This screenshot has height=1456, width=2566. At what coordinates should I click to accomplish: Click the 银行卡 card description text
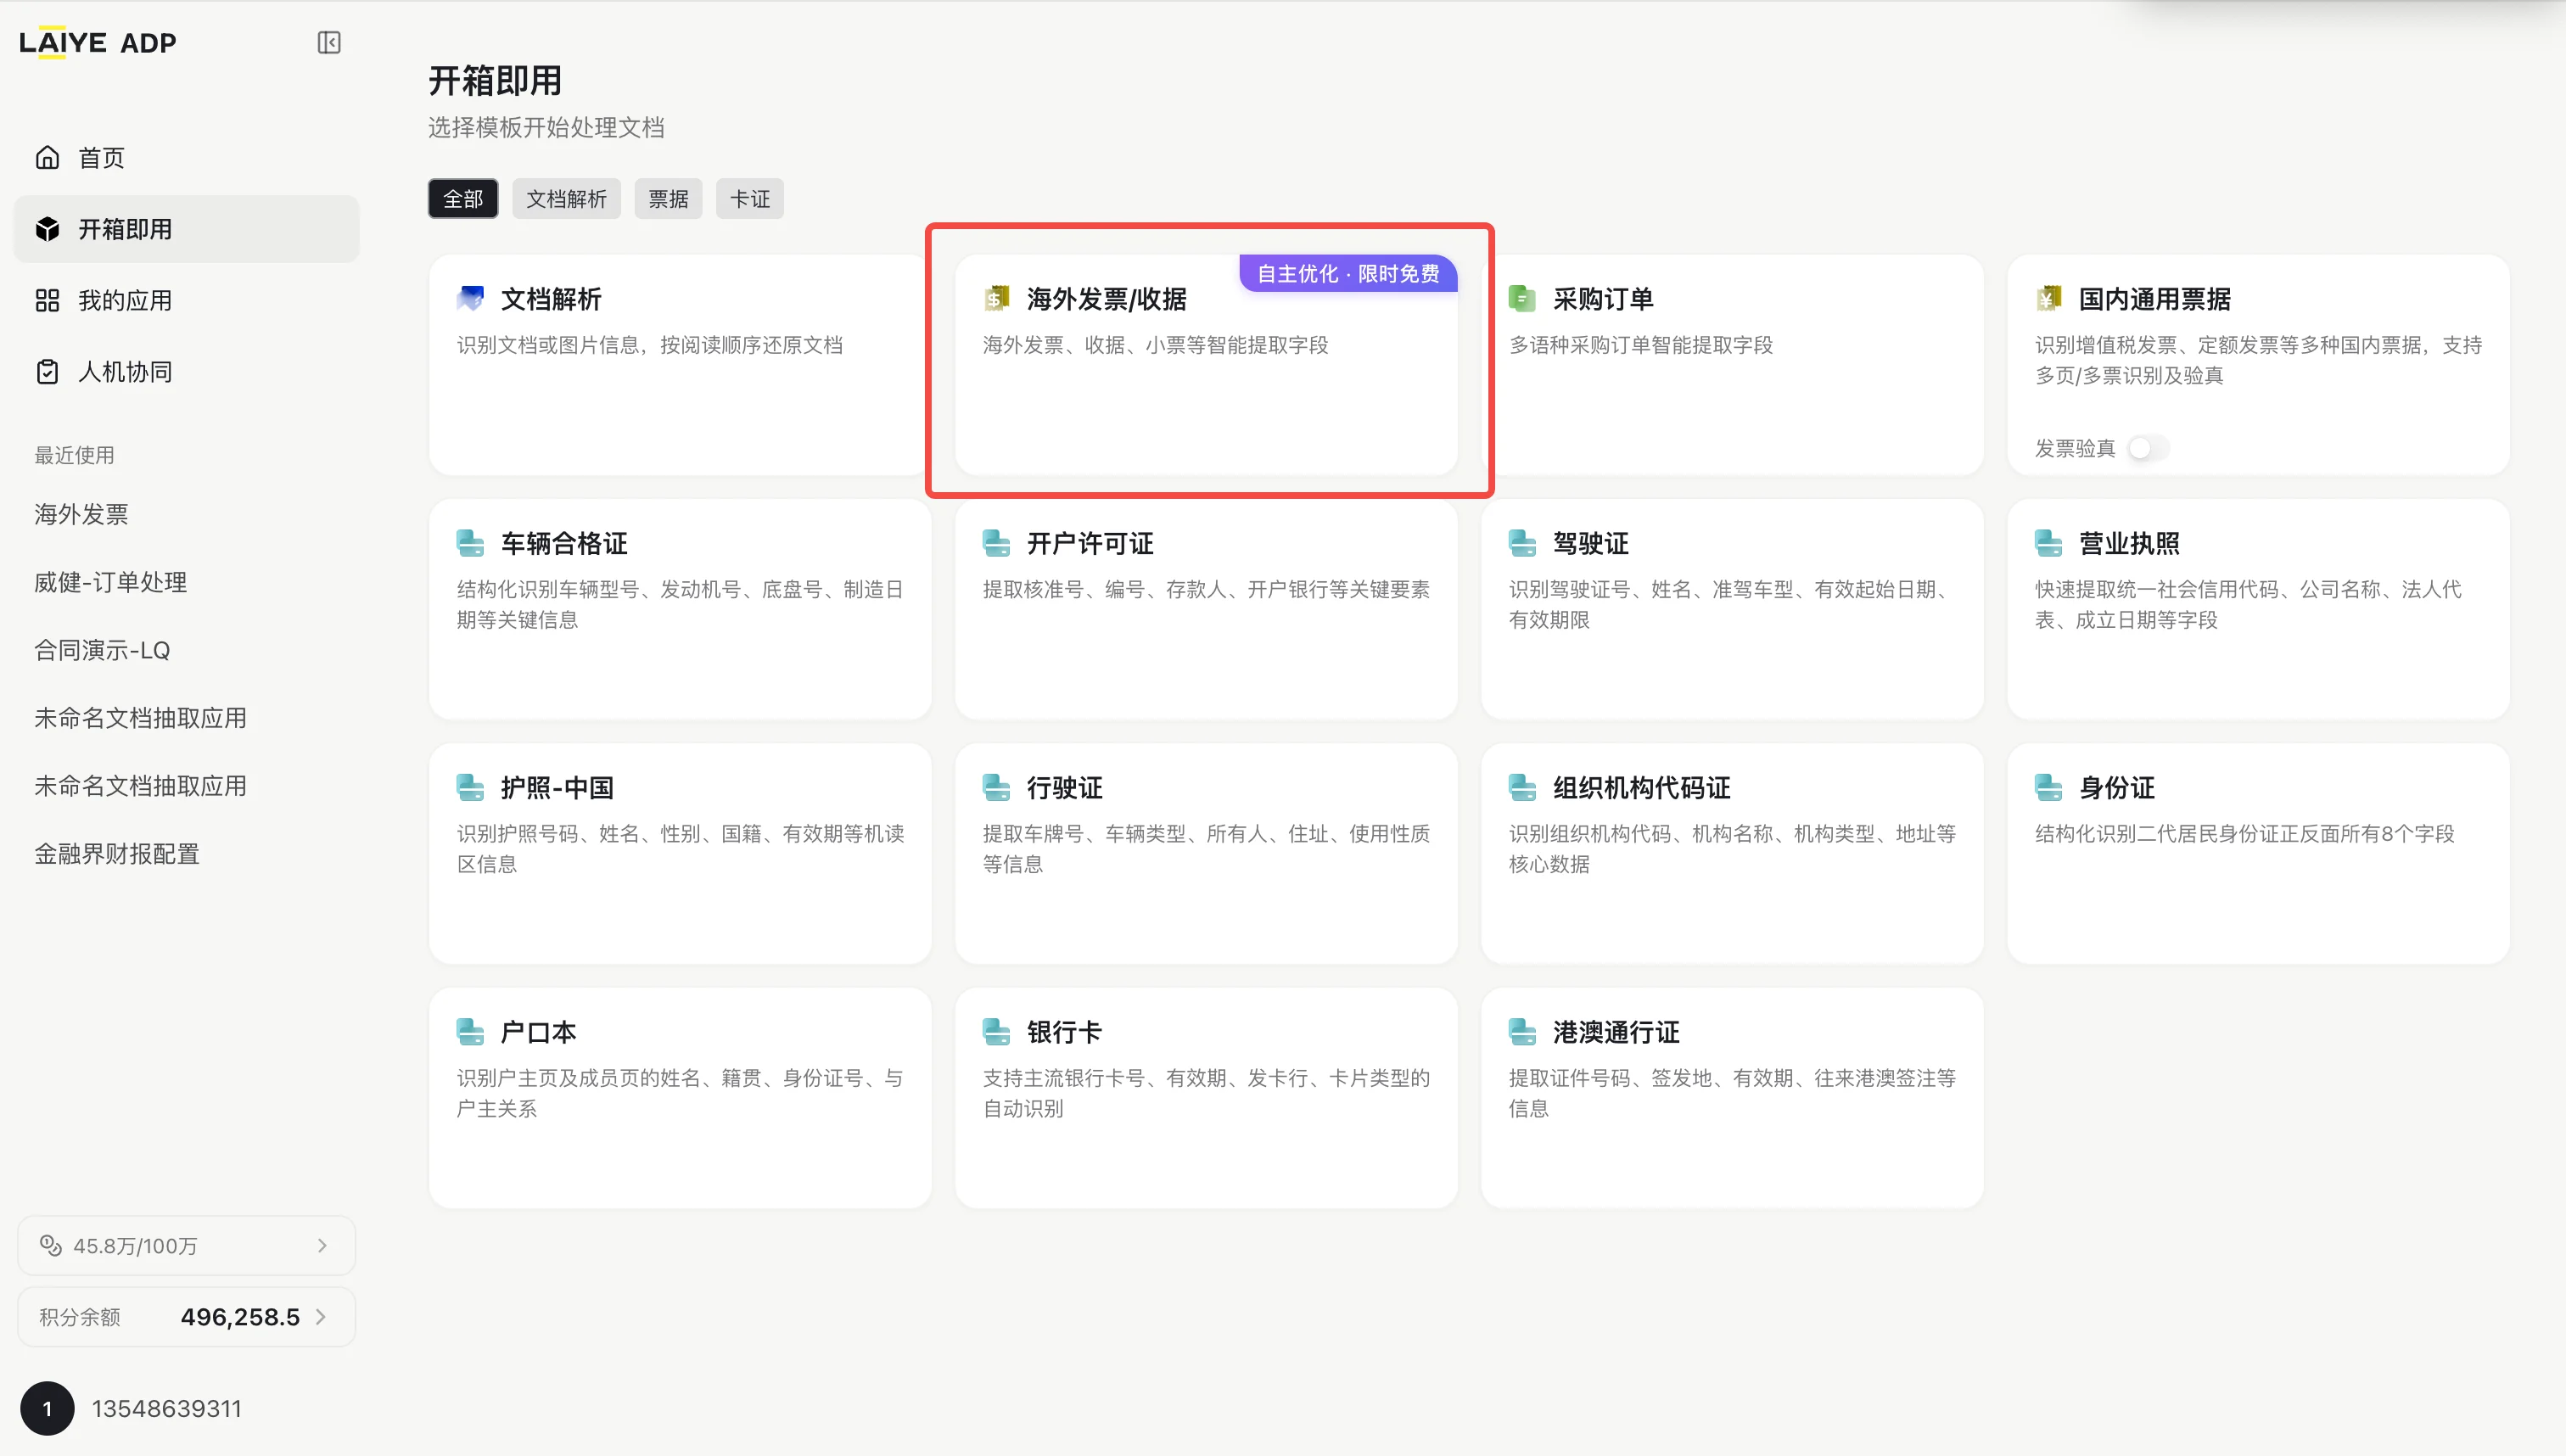coord(1206,1093)
